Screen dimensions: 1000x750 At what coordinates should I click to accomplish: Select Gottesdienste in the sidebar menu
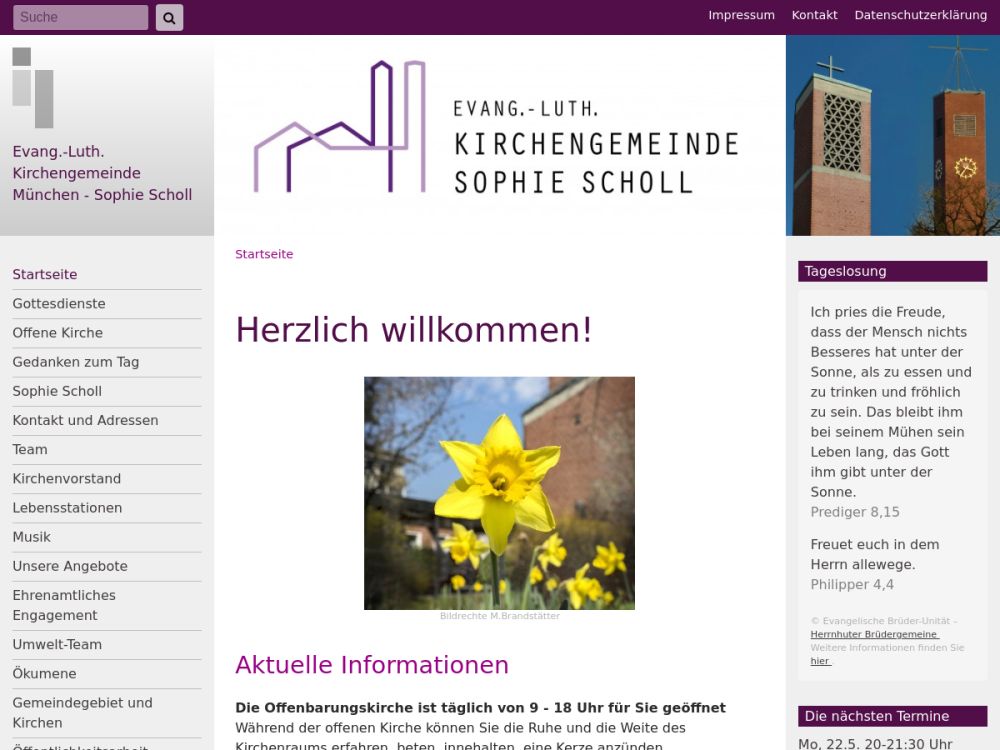pyautogui.click(x=59, y=304)
